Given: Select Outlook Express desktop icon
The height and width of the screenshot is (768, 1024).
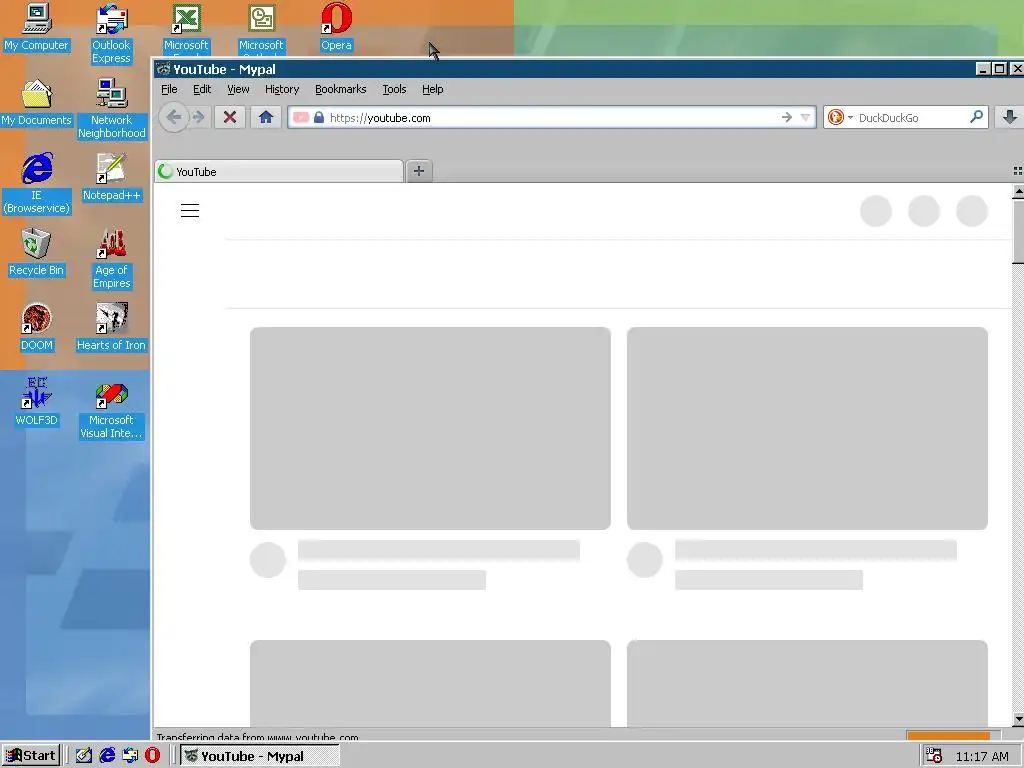Looking at the screenshot, I should [x=112, y=33].
